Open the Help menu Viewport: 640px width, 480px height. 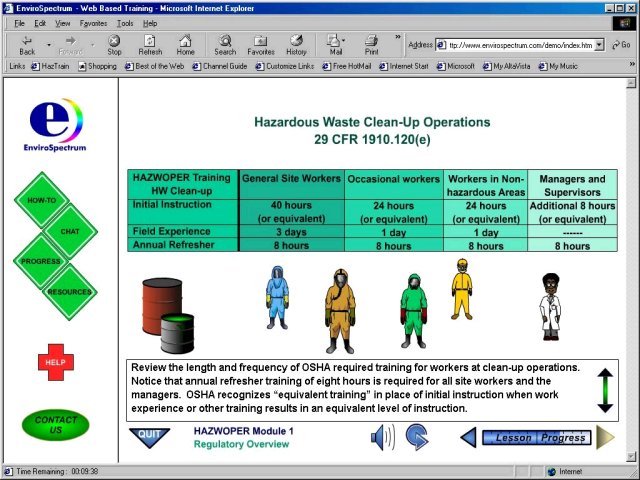150,24
